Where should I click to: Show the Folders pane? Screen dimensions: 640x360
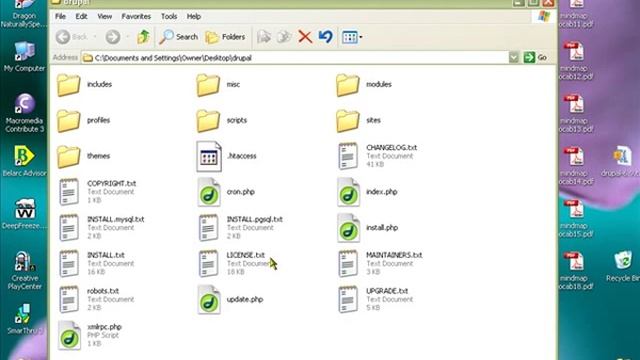225,37
